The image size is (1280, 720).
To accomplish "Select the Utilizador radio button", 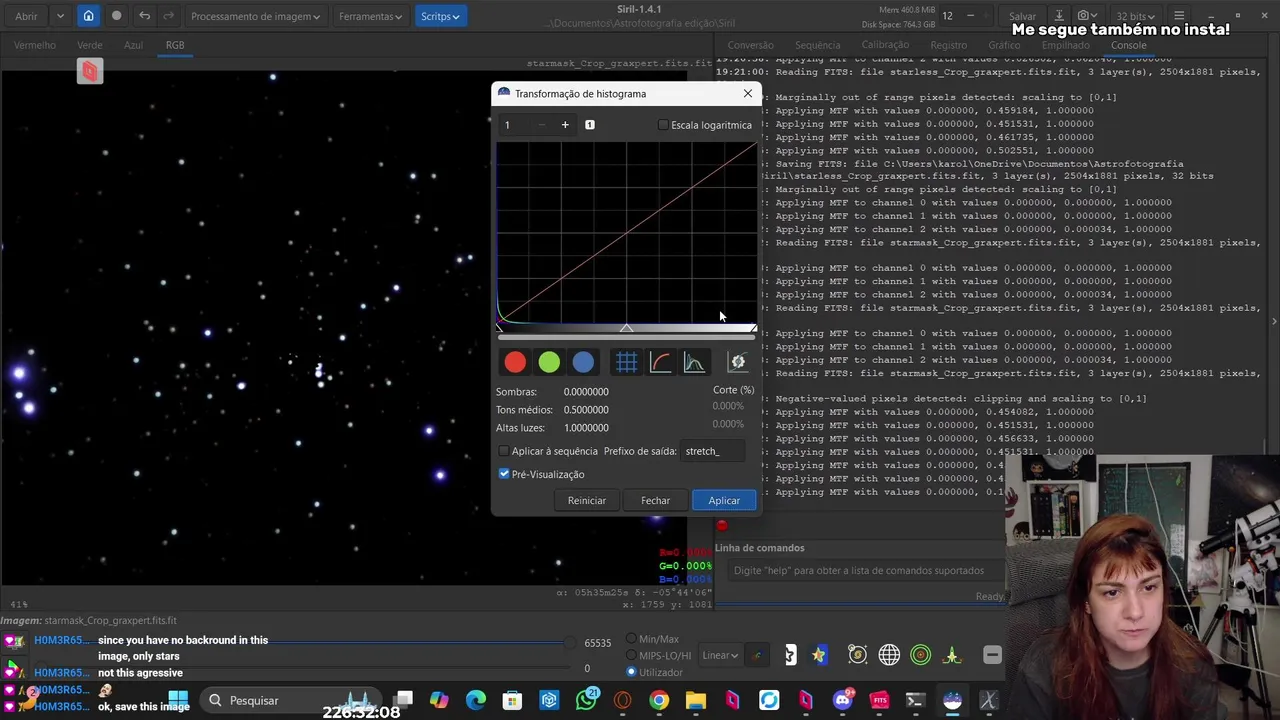I will click(631, 672).
